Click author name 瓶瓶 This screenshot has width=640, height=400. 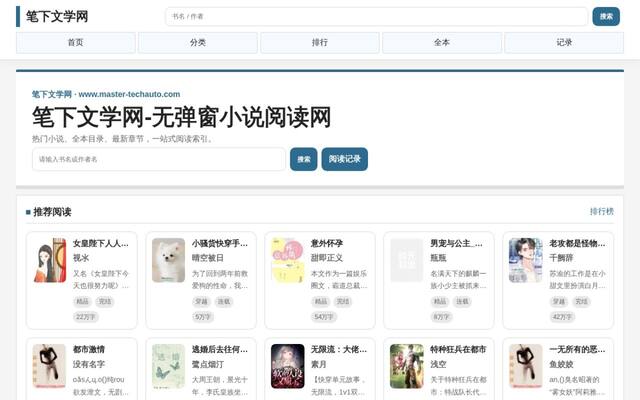(x=438, y=258)
